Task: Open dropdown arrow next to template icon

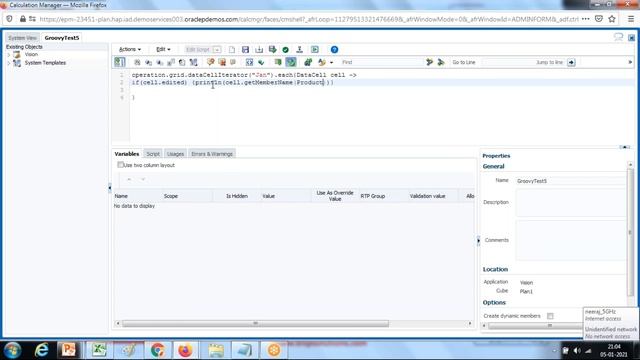Action: [x=331, y=62]
